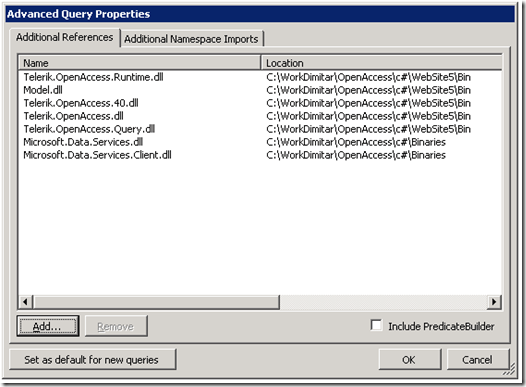Click the Advanced Query Properties title bar
This screenshot has width=526, height=387.
(x=260, y=14)
